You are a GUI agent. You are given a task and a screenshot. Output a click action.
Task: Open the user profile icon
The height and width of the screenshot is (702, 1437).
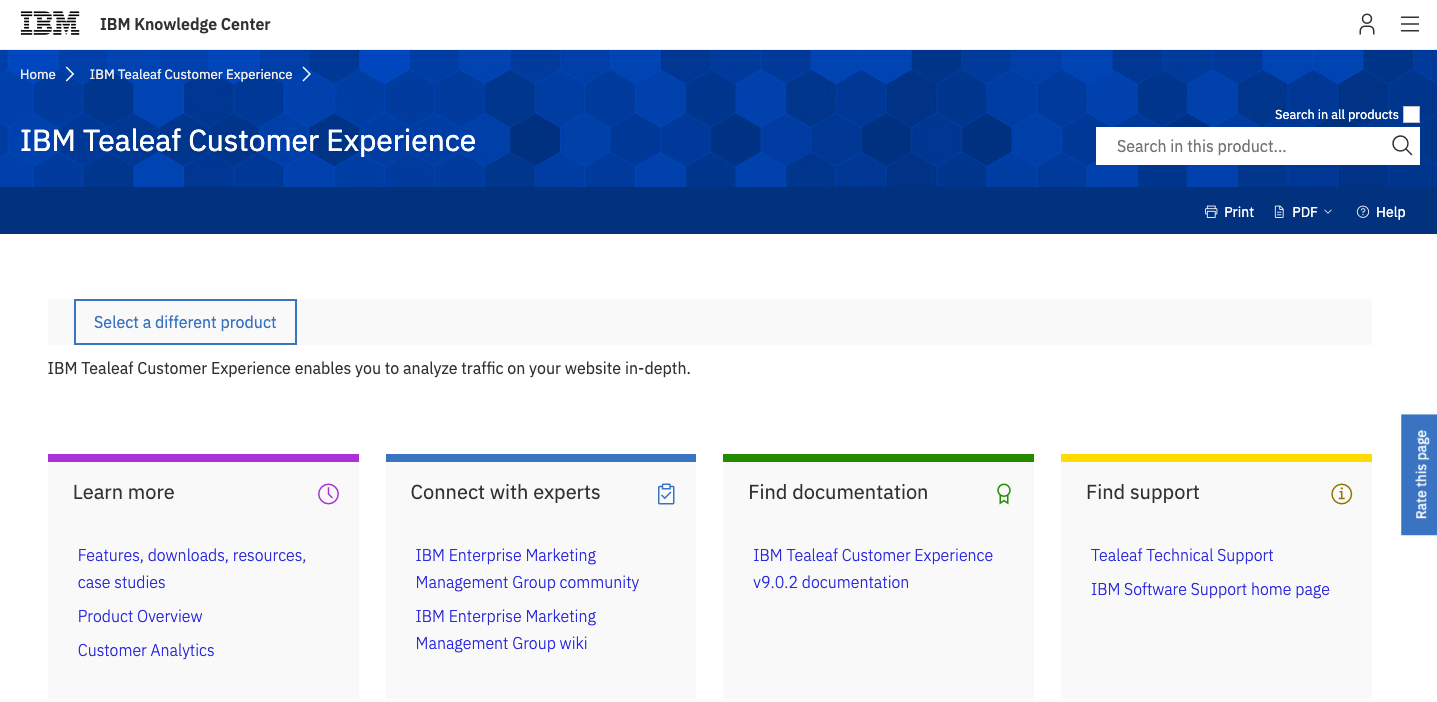point(1366,24)
